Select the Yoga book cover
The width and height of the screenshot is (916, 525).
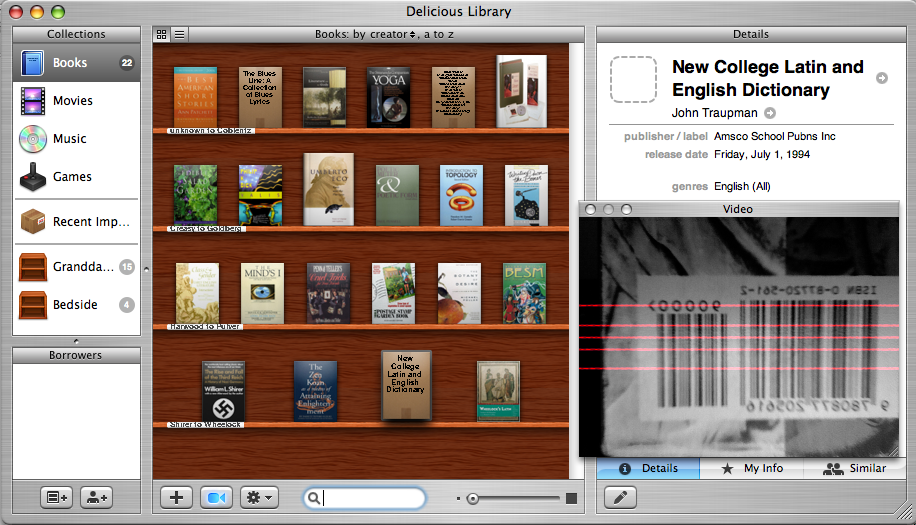pos(388,98)
